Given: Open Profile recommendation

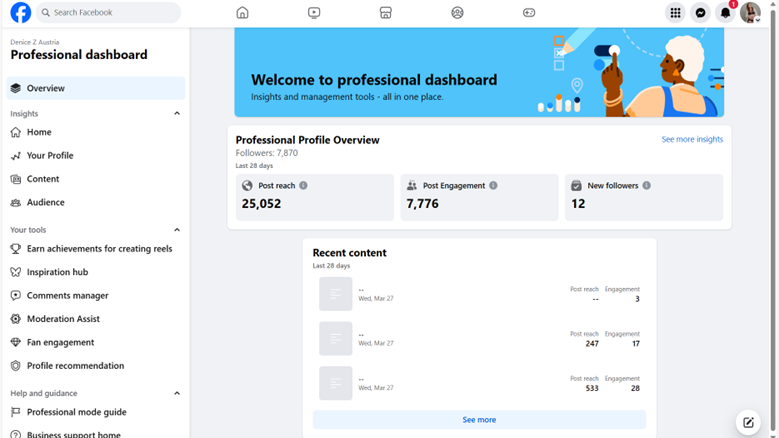Looking at the screenshot, I should (x=96, y=365).
